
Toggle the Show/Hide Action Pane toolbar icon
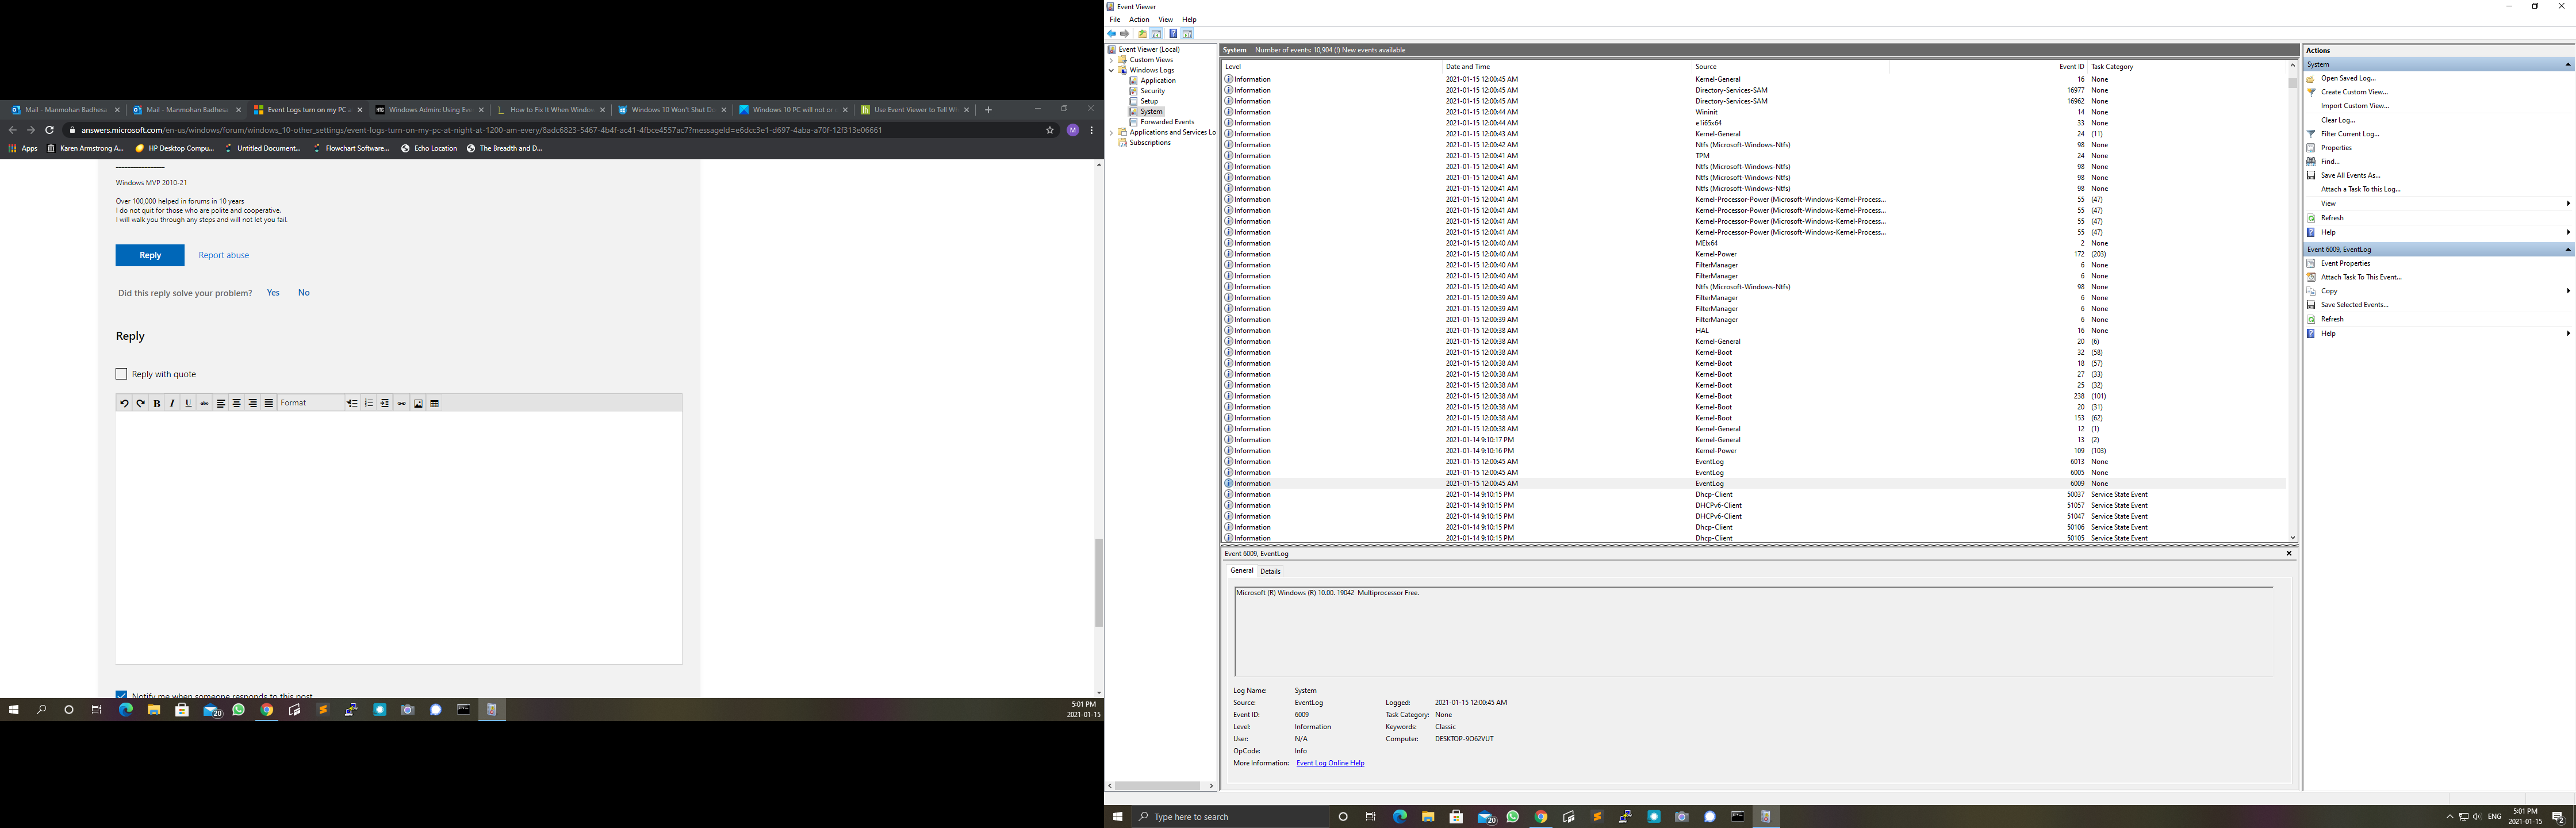pyautogui.click(x=1187, y=34)
